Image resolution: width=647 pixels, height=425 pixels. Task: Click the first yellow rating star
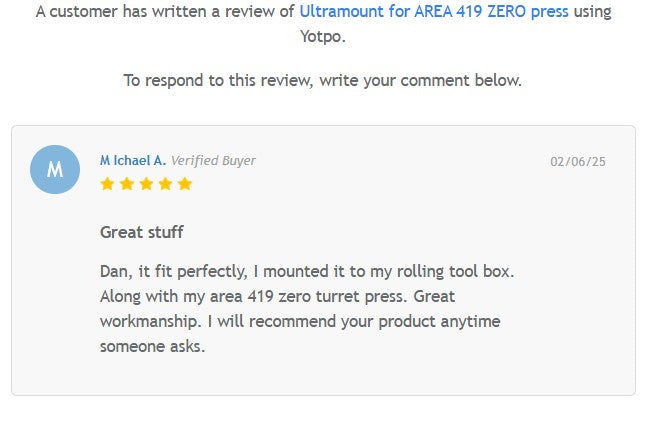[x=107, y=184]
